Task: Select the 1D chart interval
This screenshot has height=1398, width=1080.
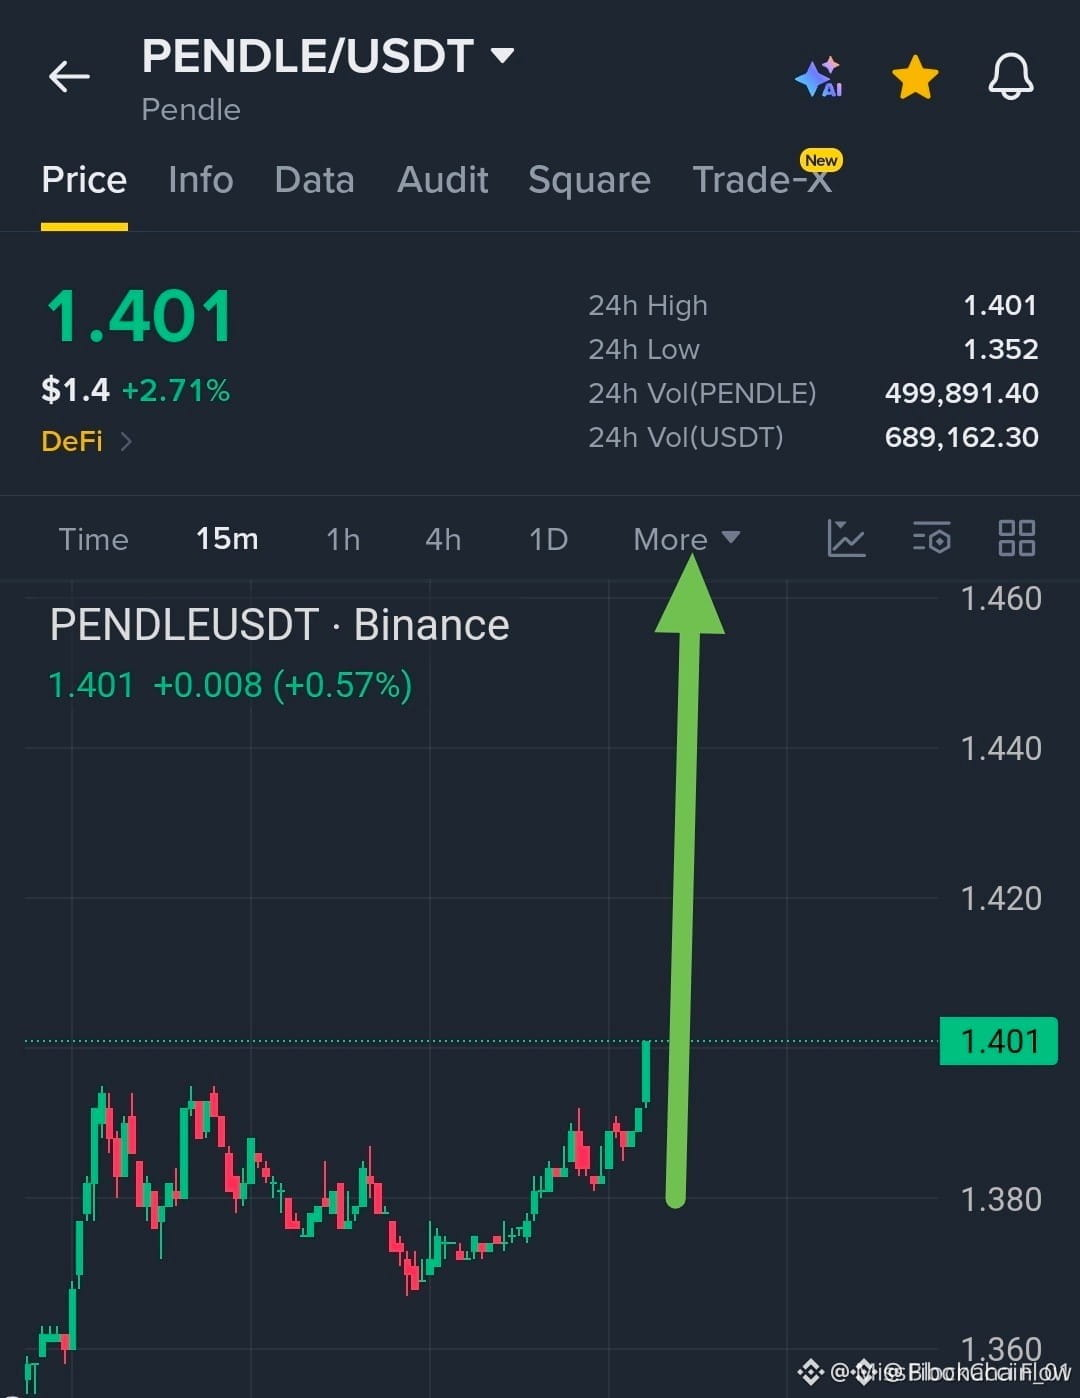Action: point(548,539)
